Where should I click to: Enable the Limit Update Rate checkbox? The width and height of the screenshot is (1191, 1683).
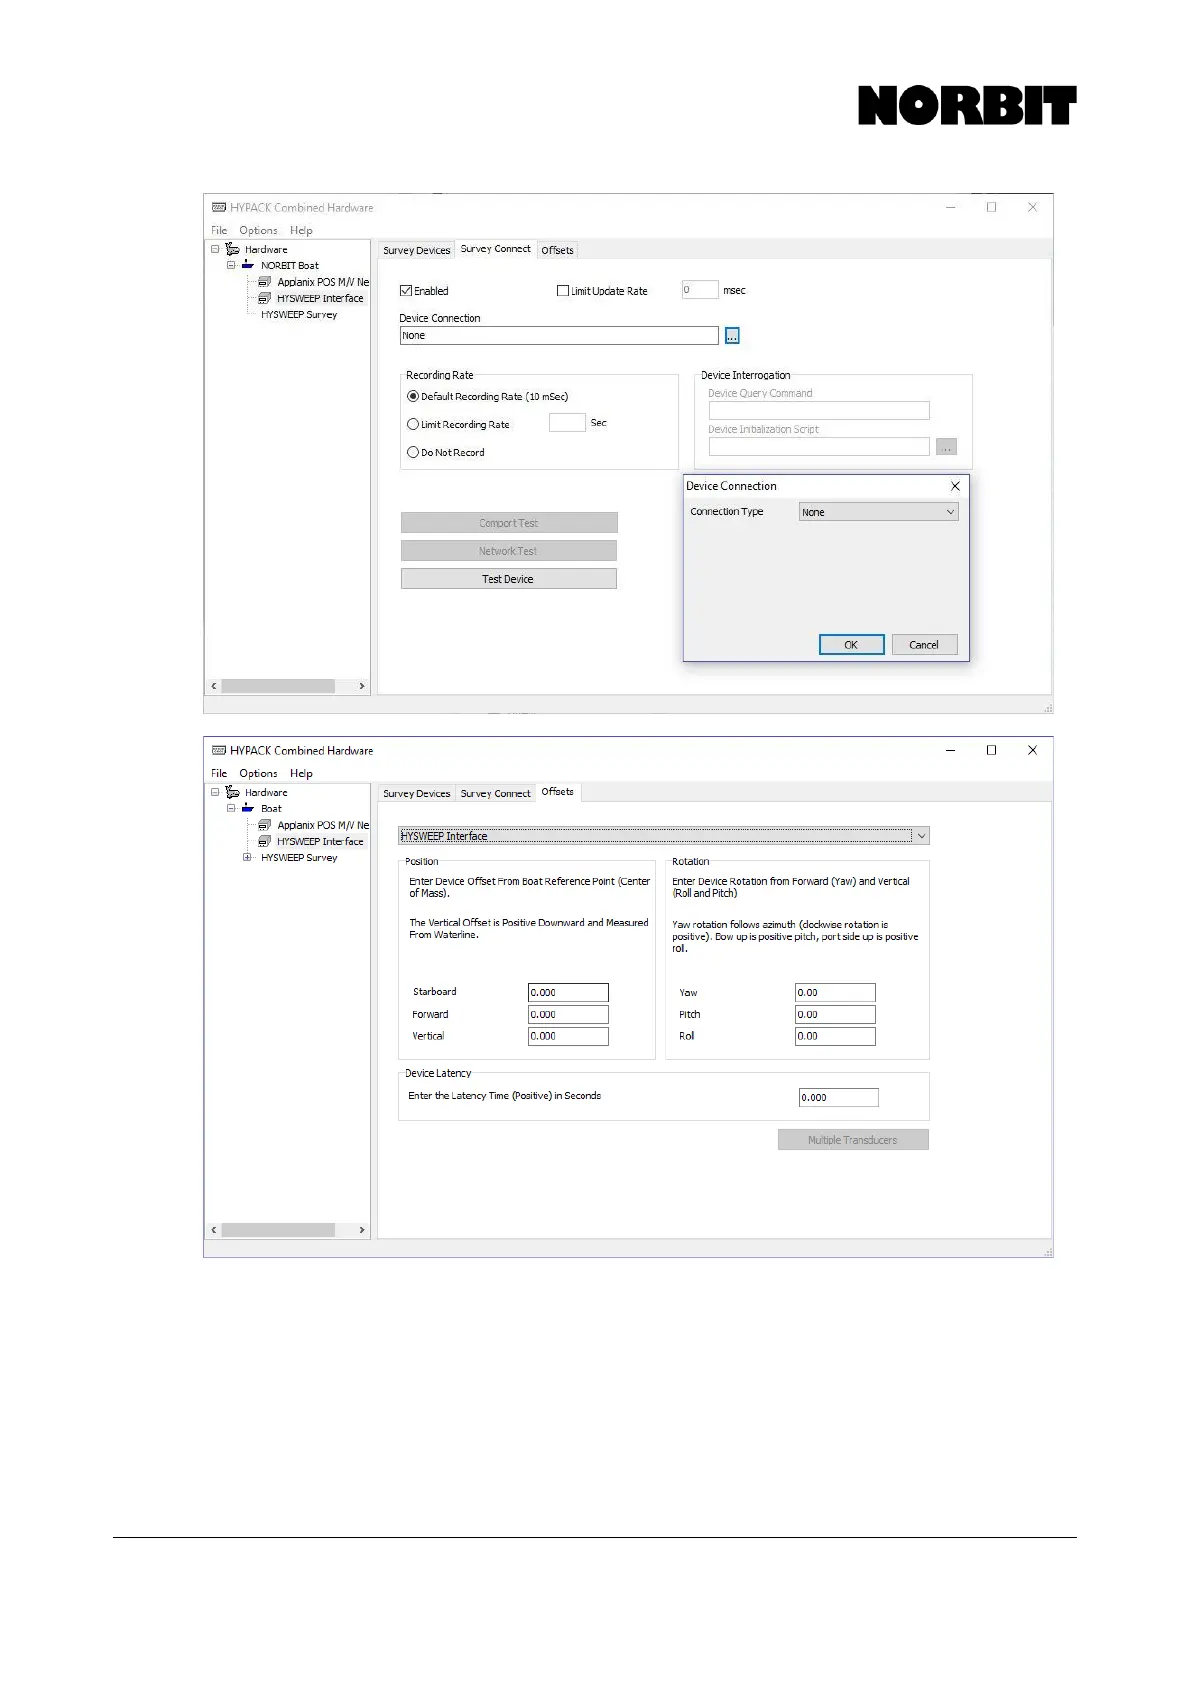(x=563, y=291)
